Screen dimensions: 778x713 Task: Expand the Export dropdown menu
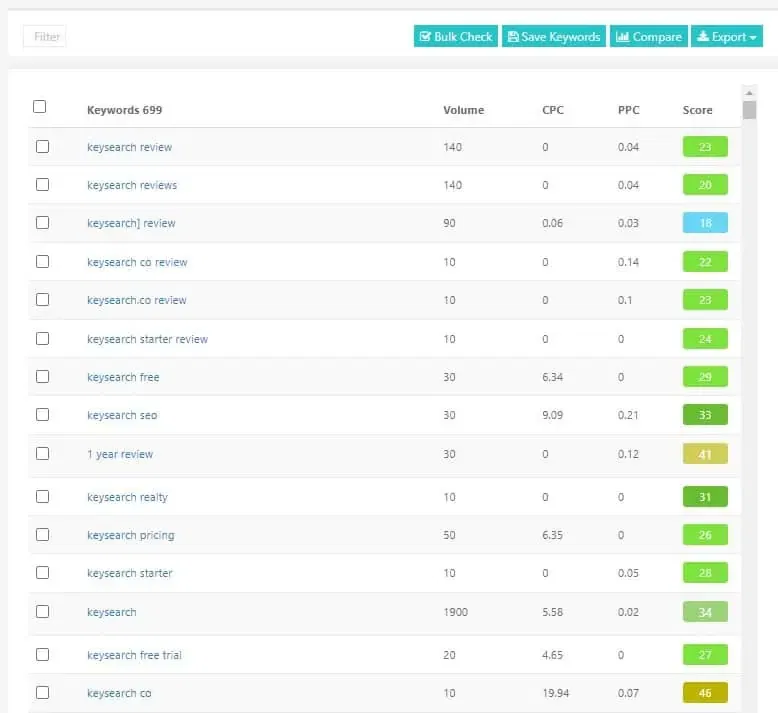point(726,37)
